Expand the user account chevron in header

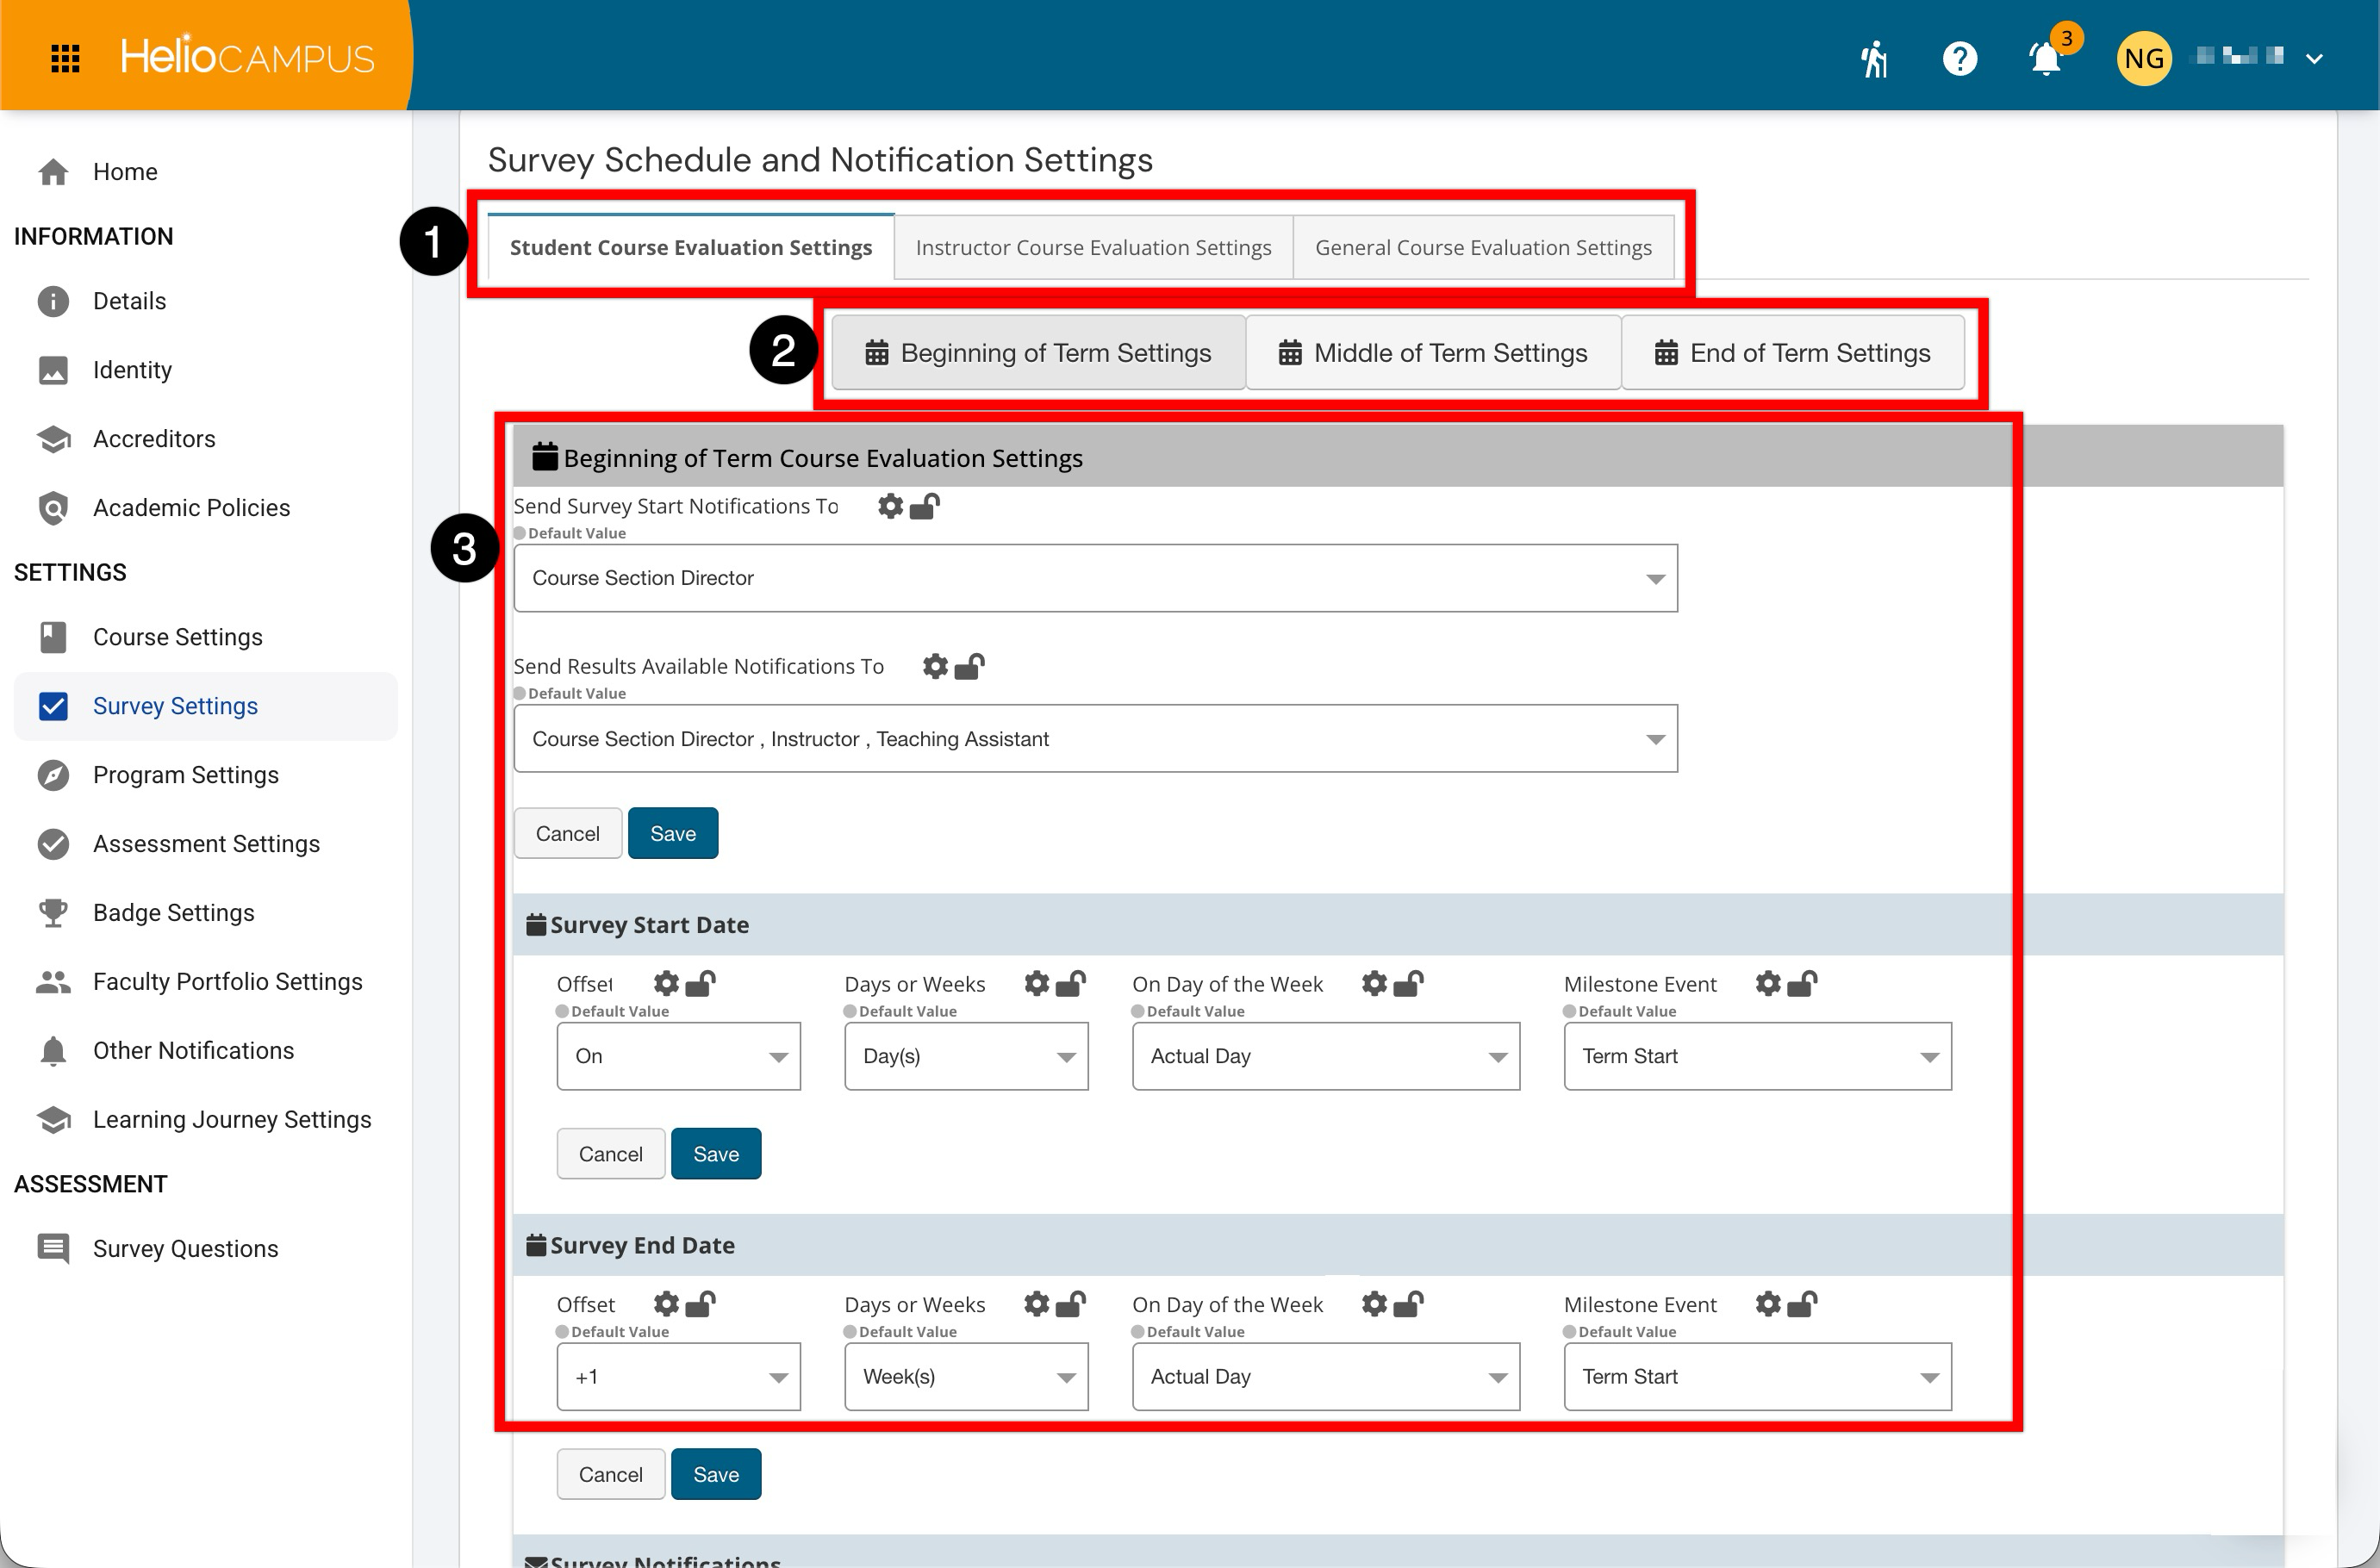tap(2314, 59)
